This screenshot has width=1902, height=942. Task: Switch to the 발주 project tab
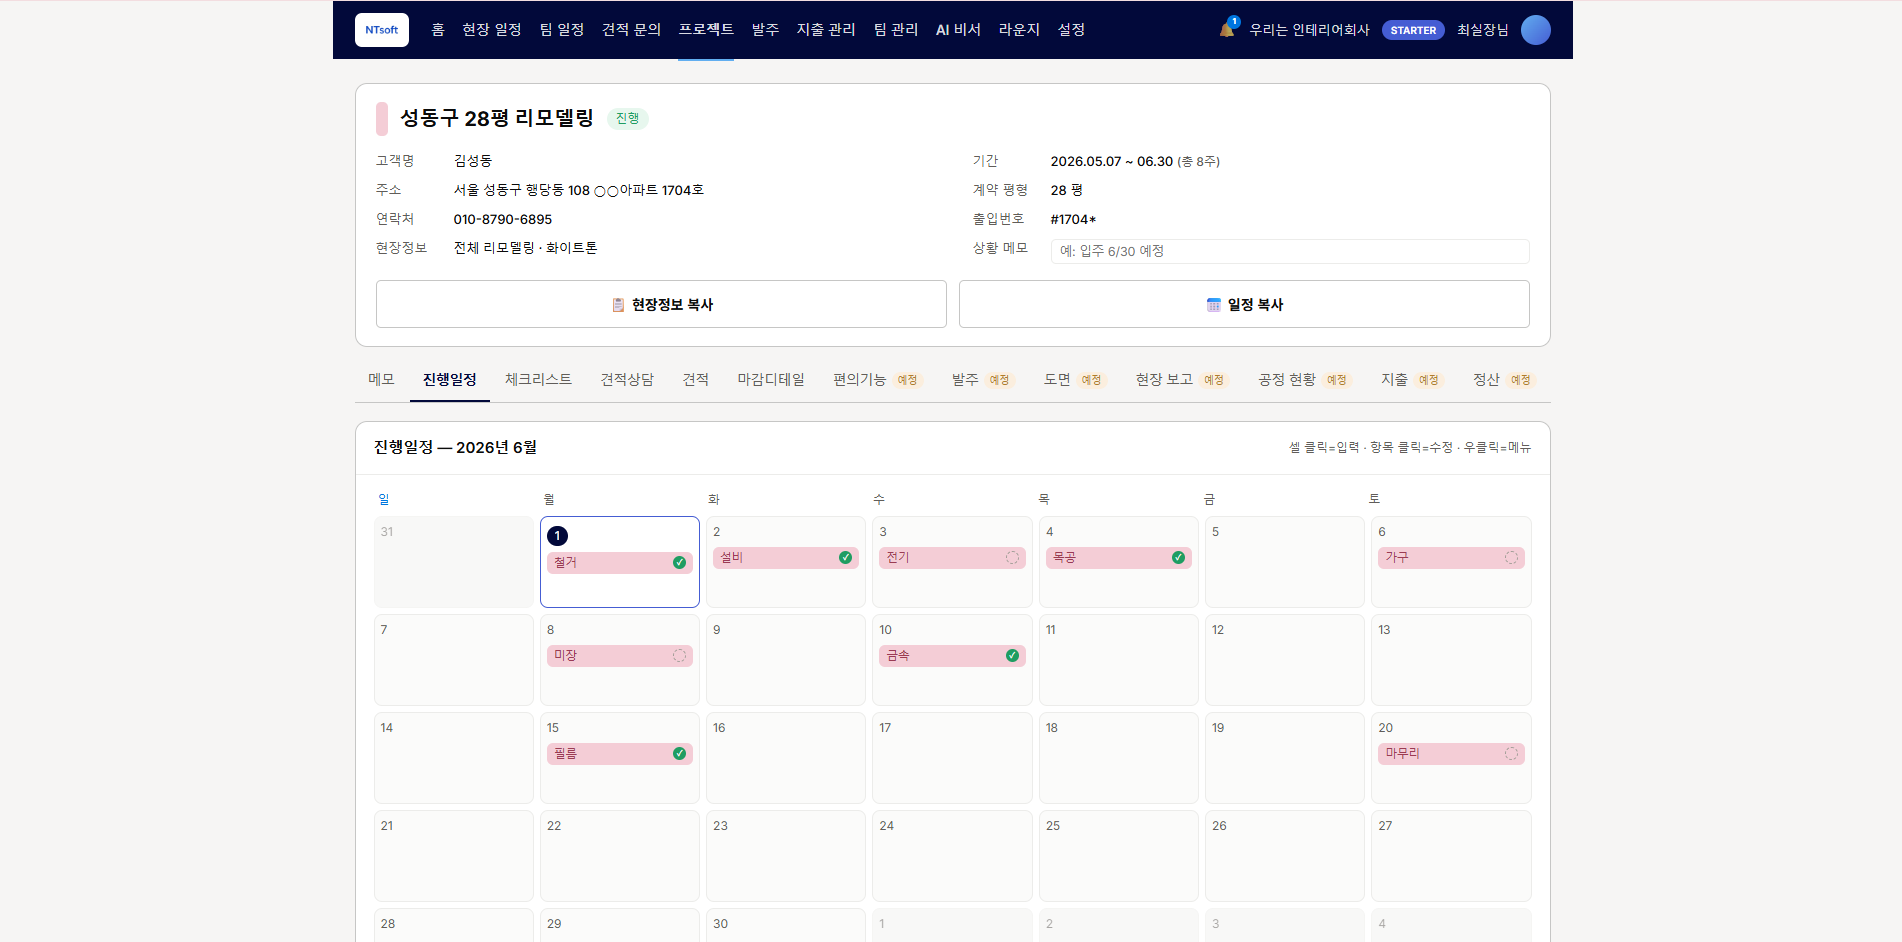coord(982,380)
